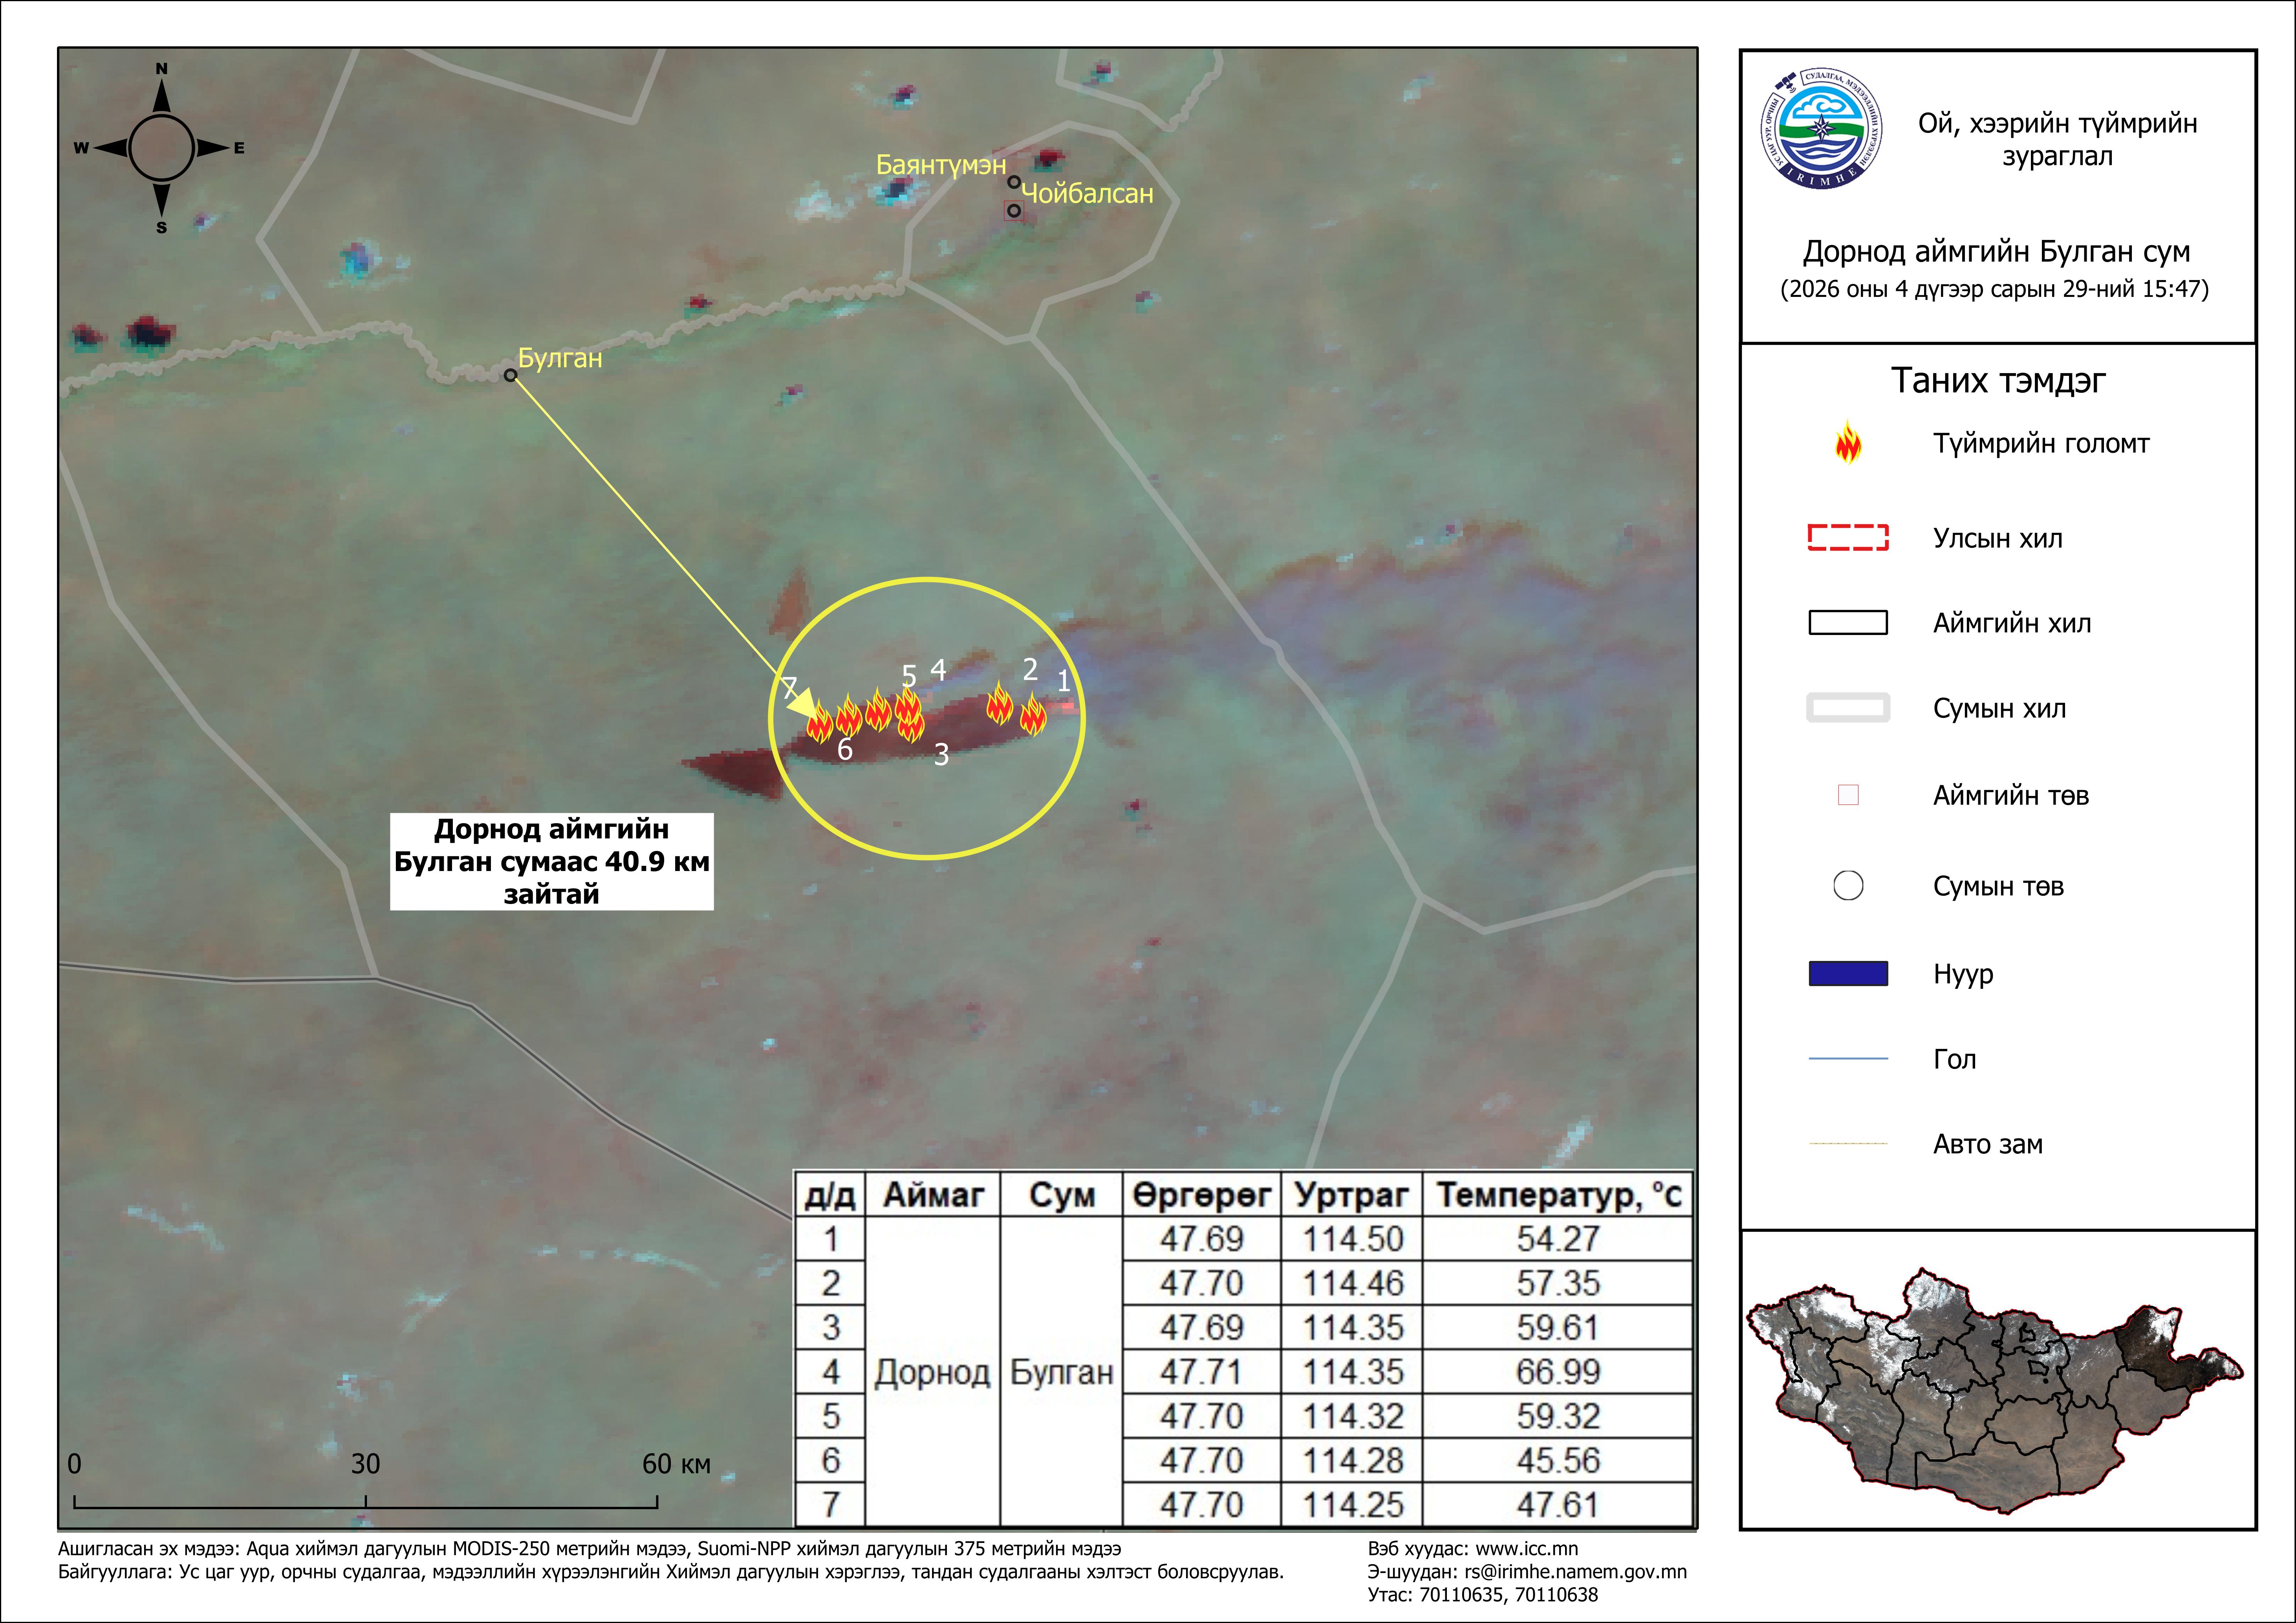
Task: Click the white 40.9 км distance label box
Action: click(x=551, y=861)
